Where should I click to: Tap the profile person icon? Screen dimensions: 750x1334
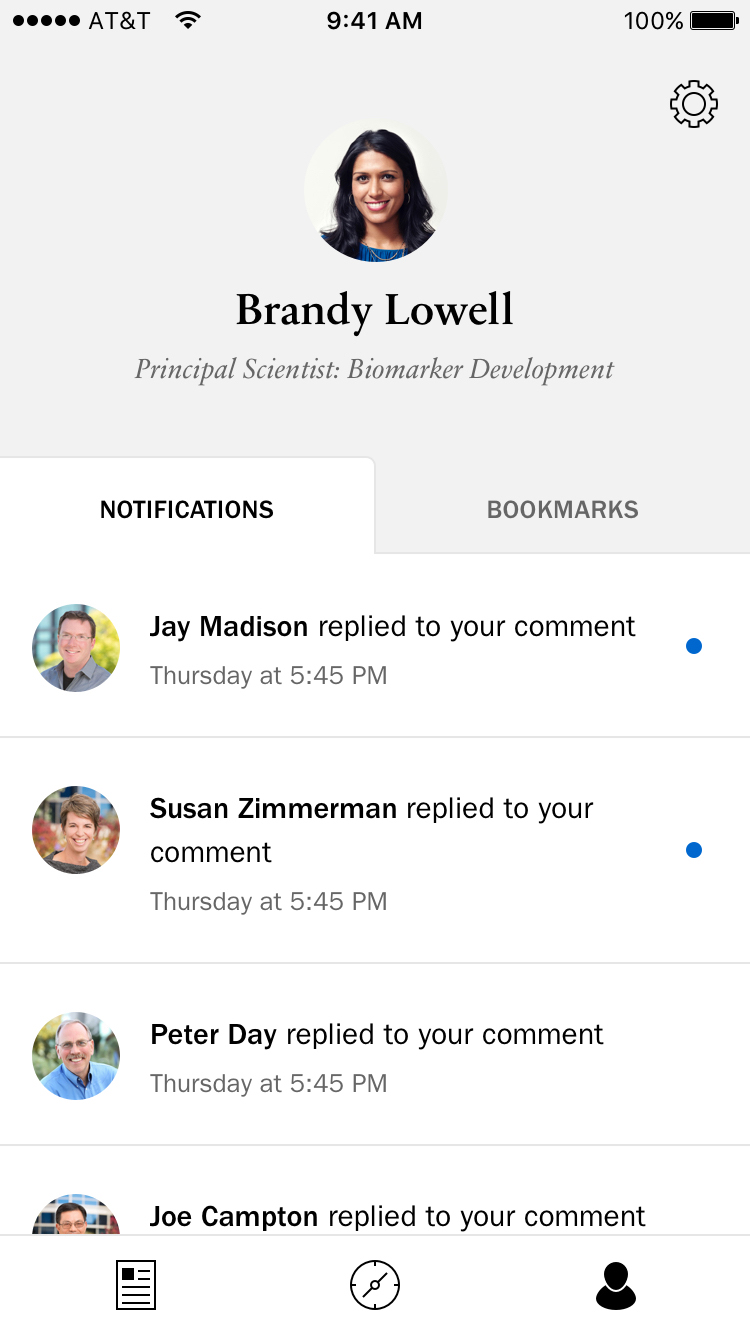615,1285
